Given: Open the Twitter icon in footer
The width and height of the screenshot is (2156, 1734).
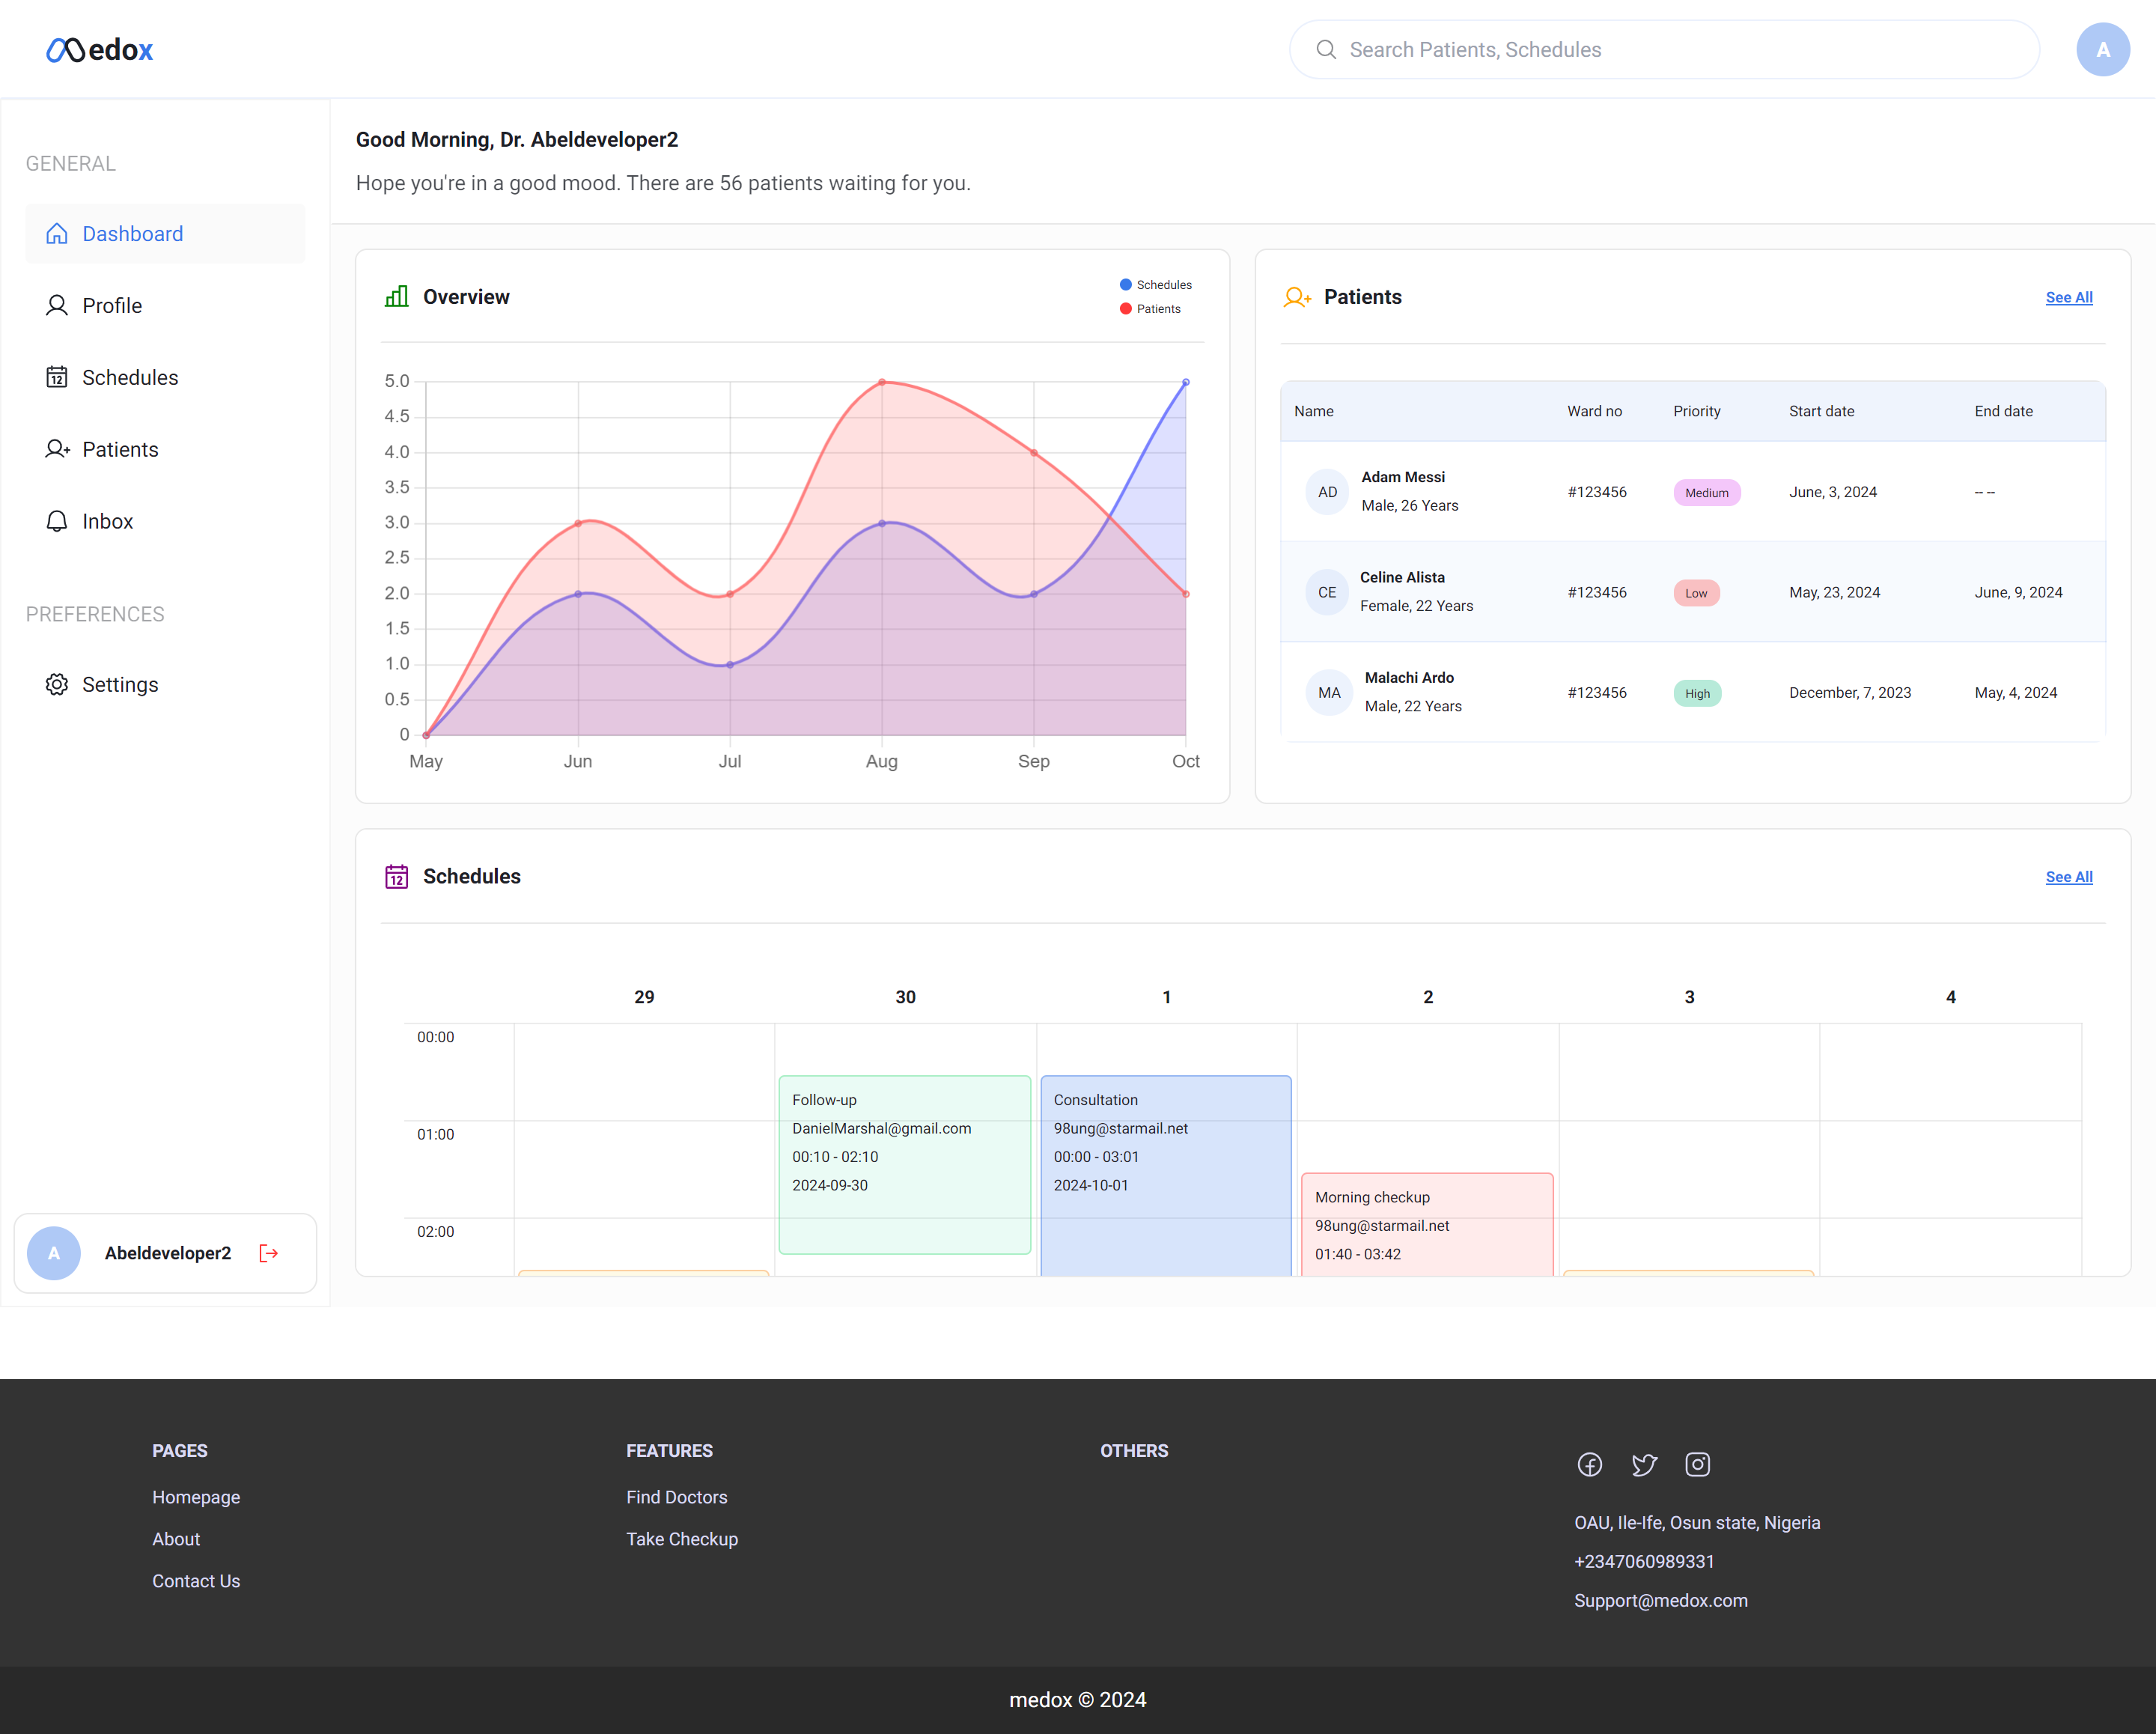Looking at the screenshot, I should (1644, 1465).
